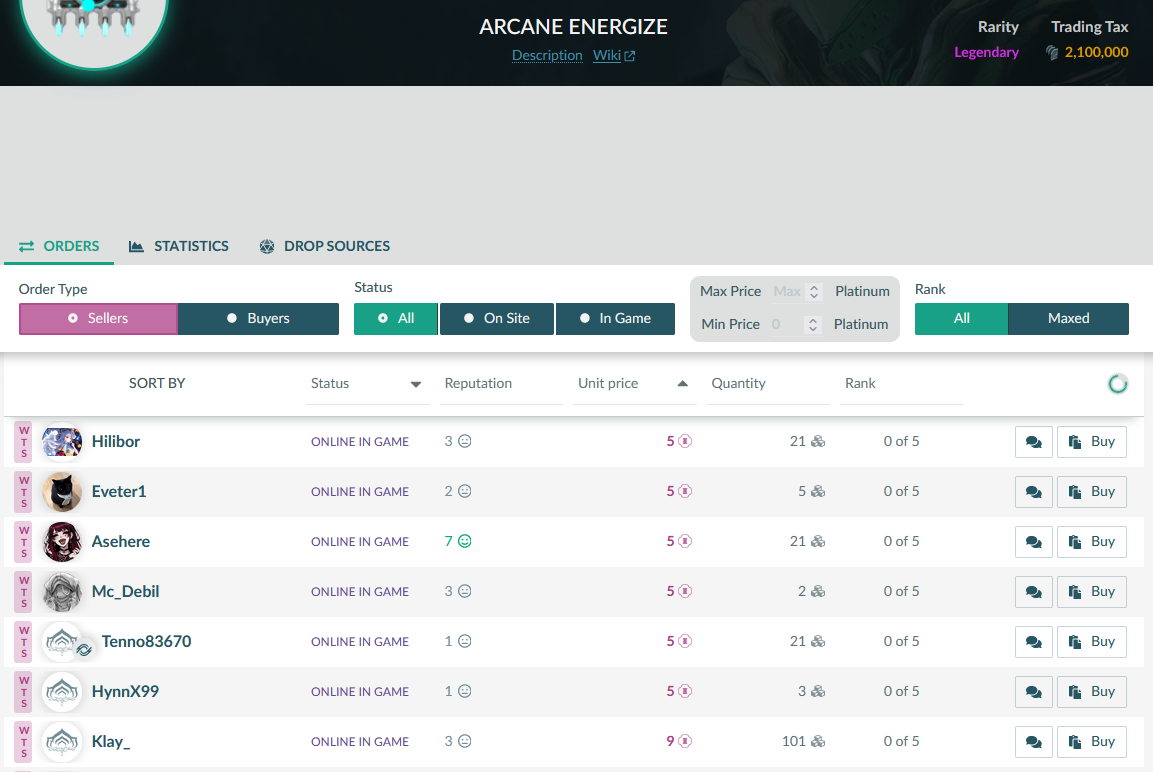Switch to the Drop Sources tab
Screen dimensions: 1153x772
point(324,246)
